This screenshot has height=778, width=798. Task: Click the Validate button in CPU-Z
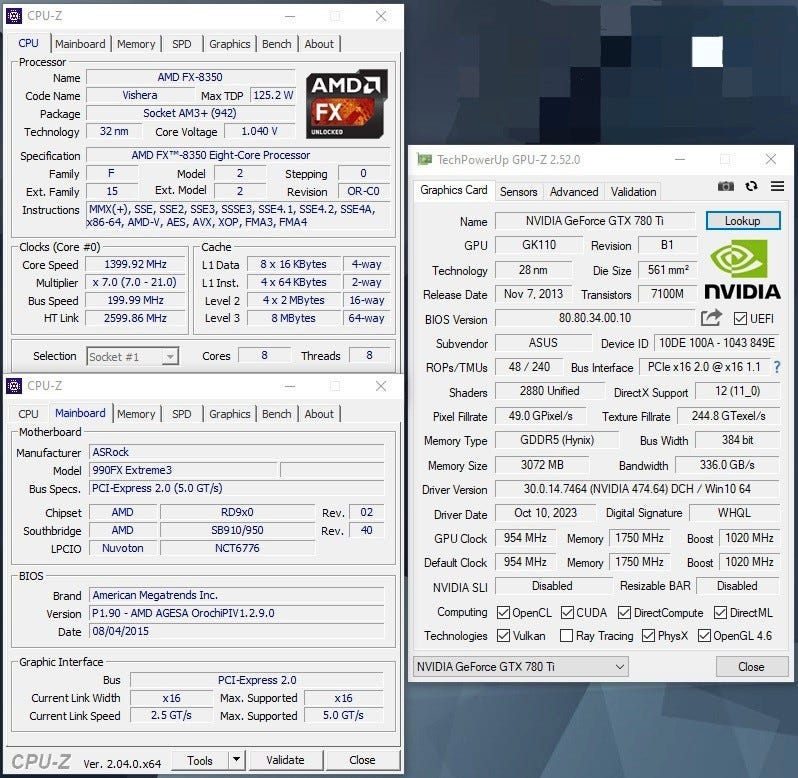tap(286, 760)
